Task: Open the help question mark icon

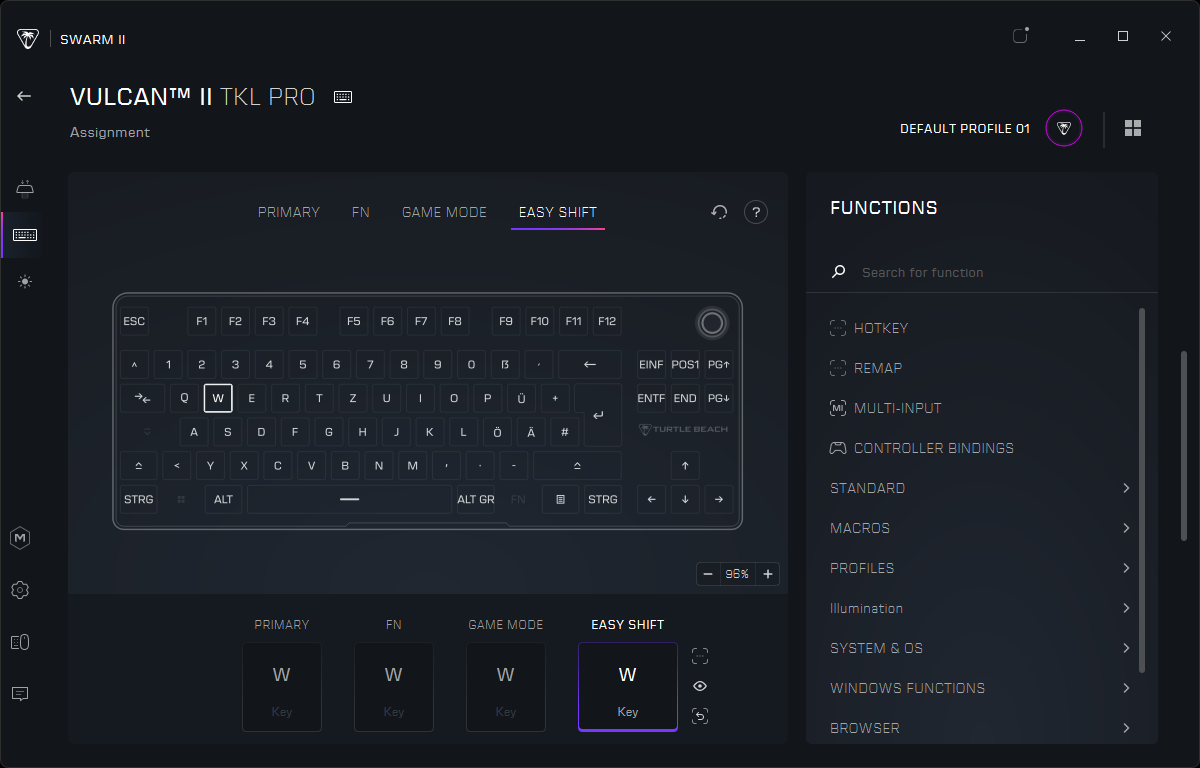Action: (756, 212)
